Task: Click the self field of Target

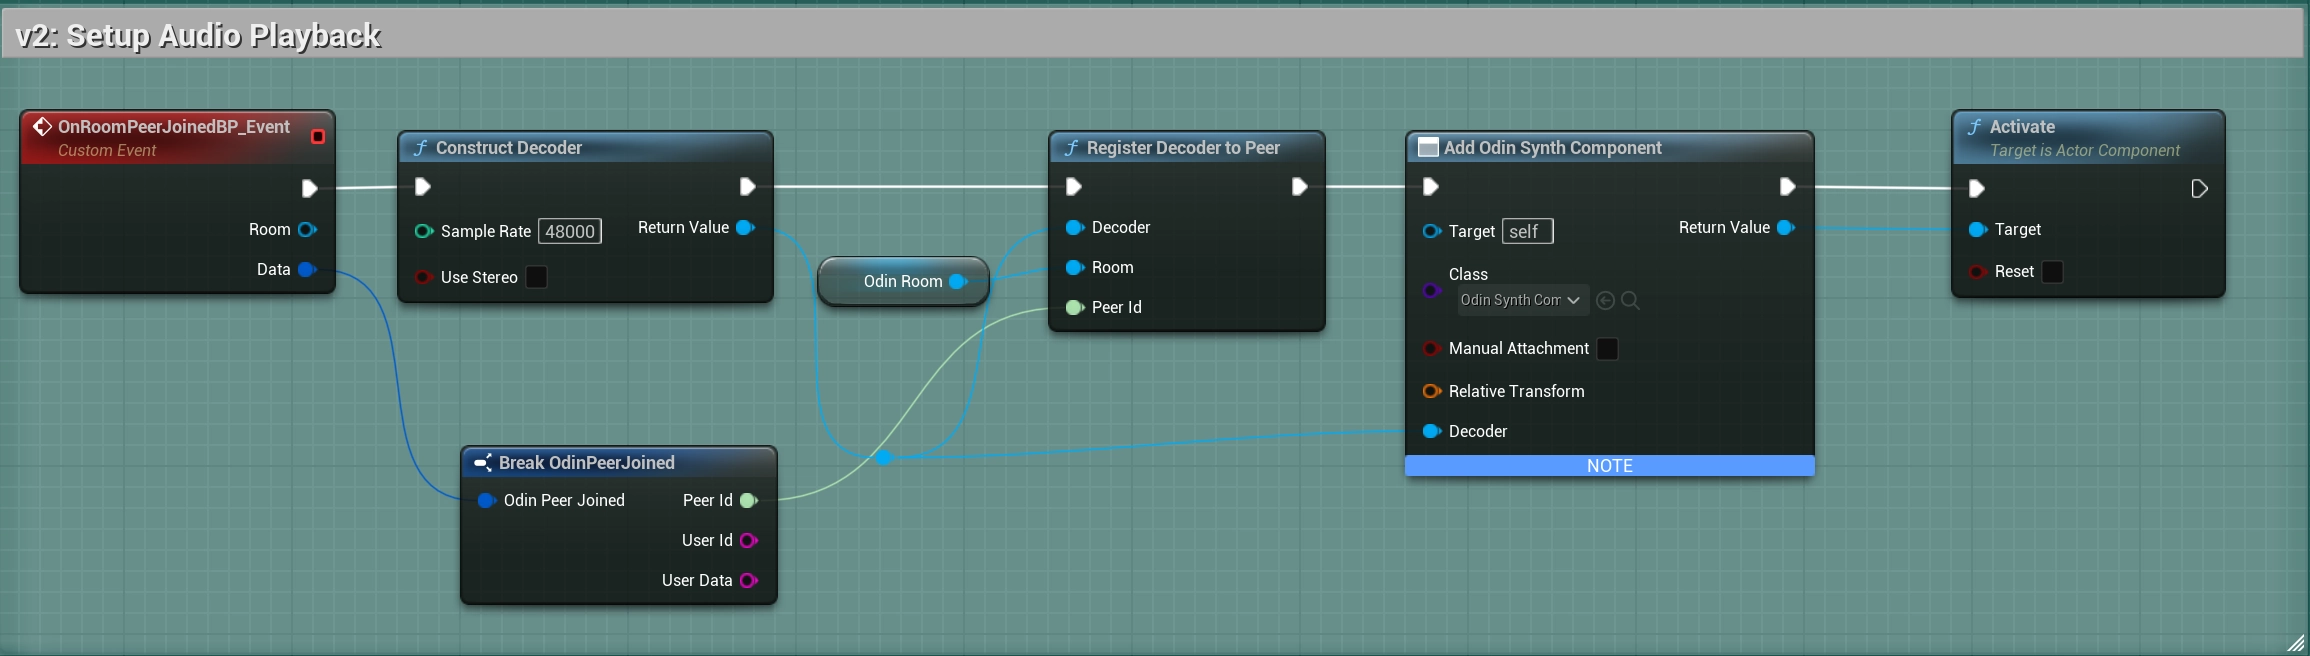Action: [x=1527, y=231]
